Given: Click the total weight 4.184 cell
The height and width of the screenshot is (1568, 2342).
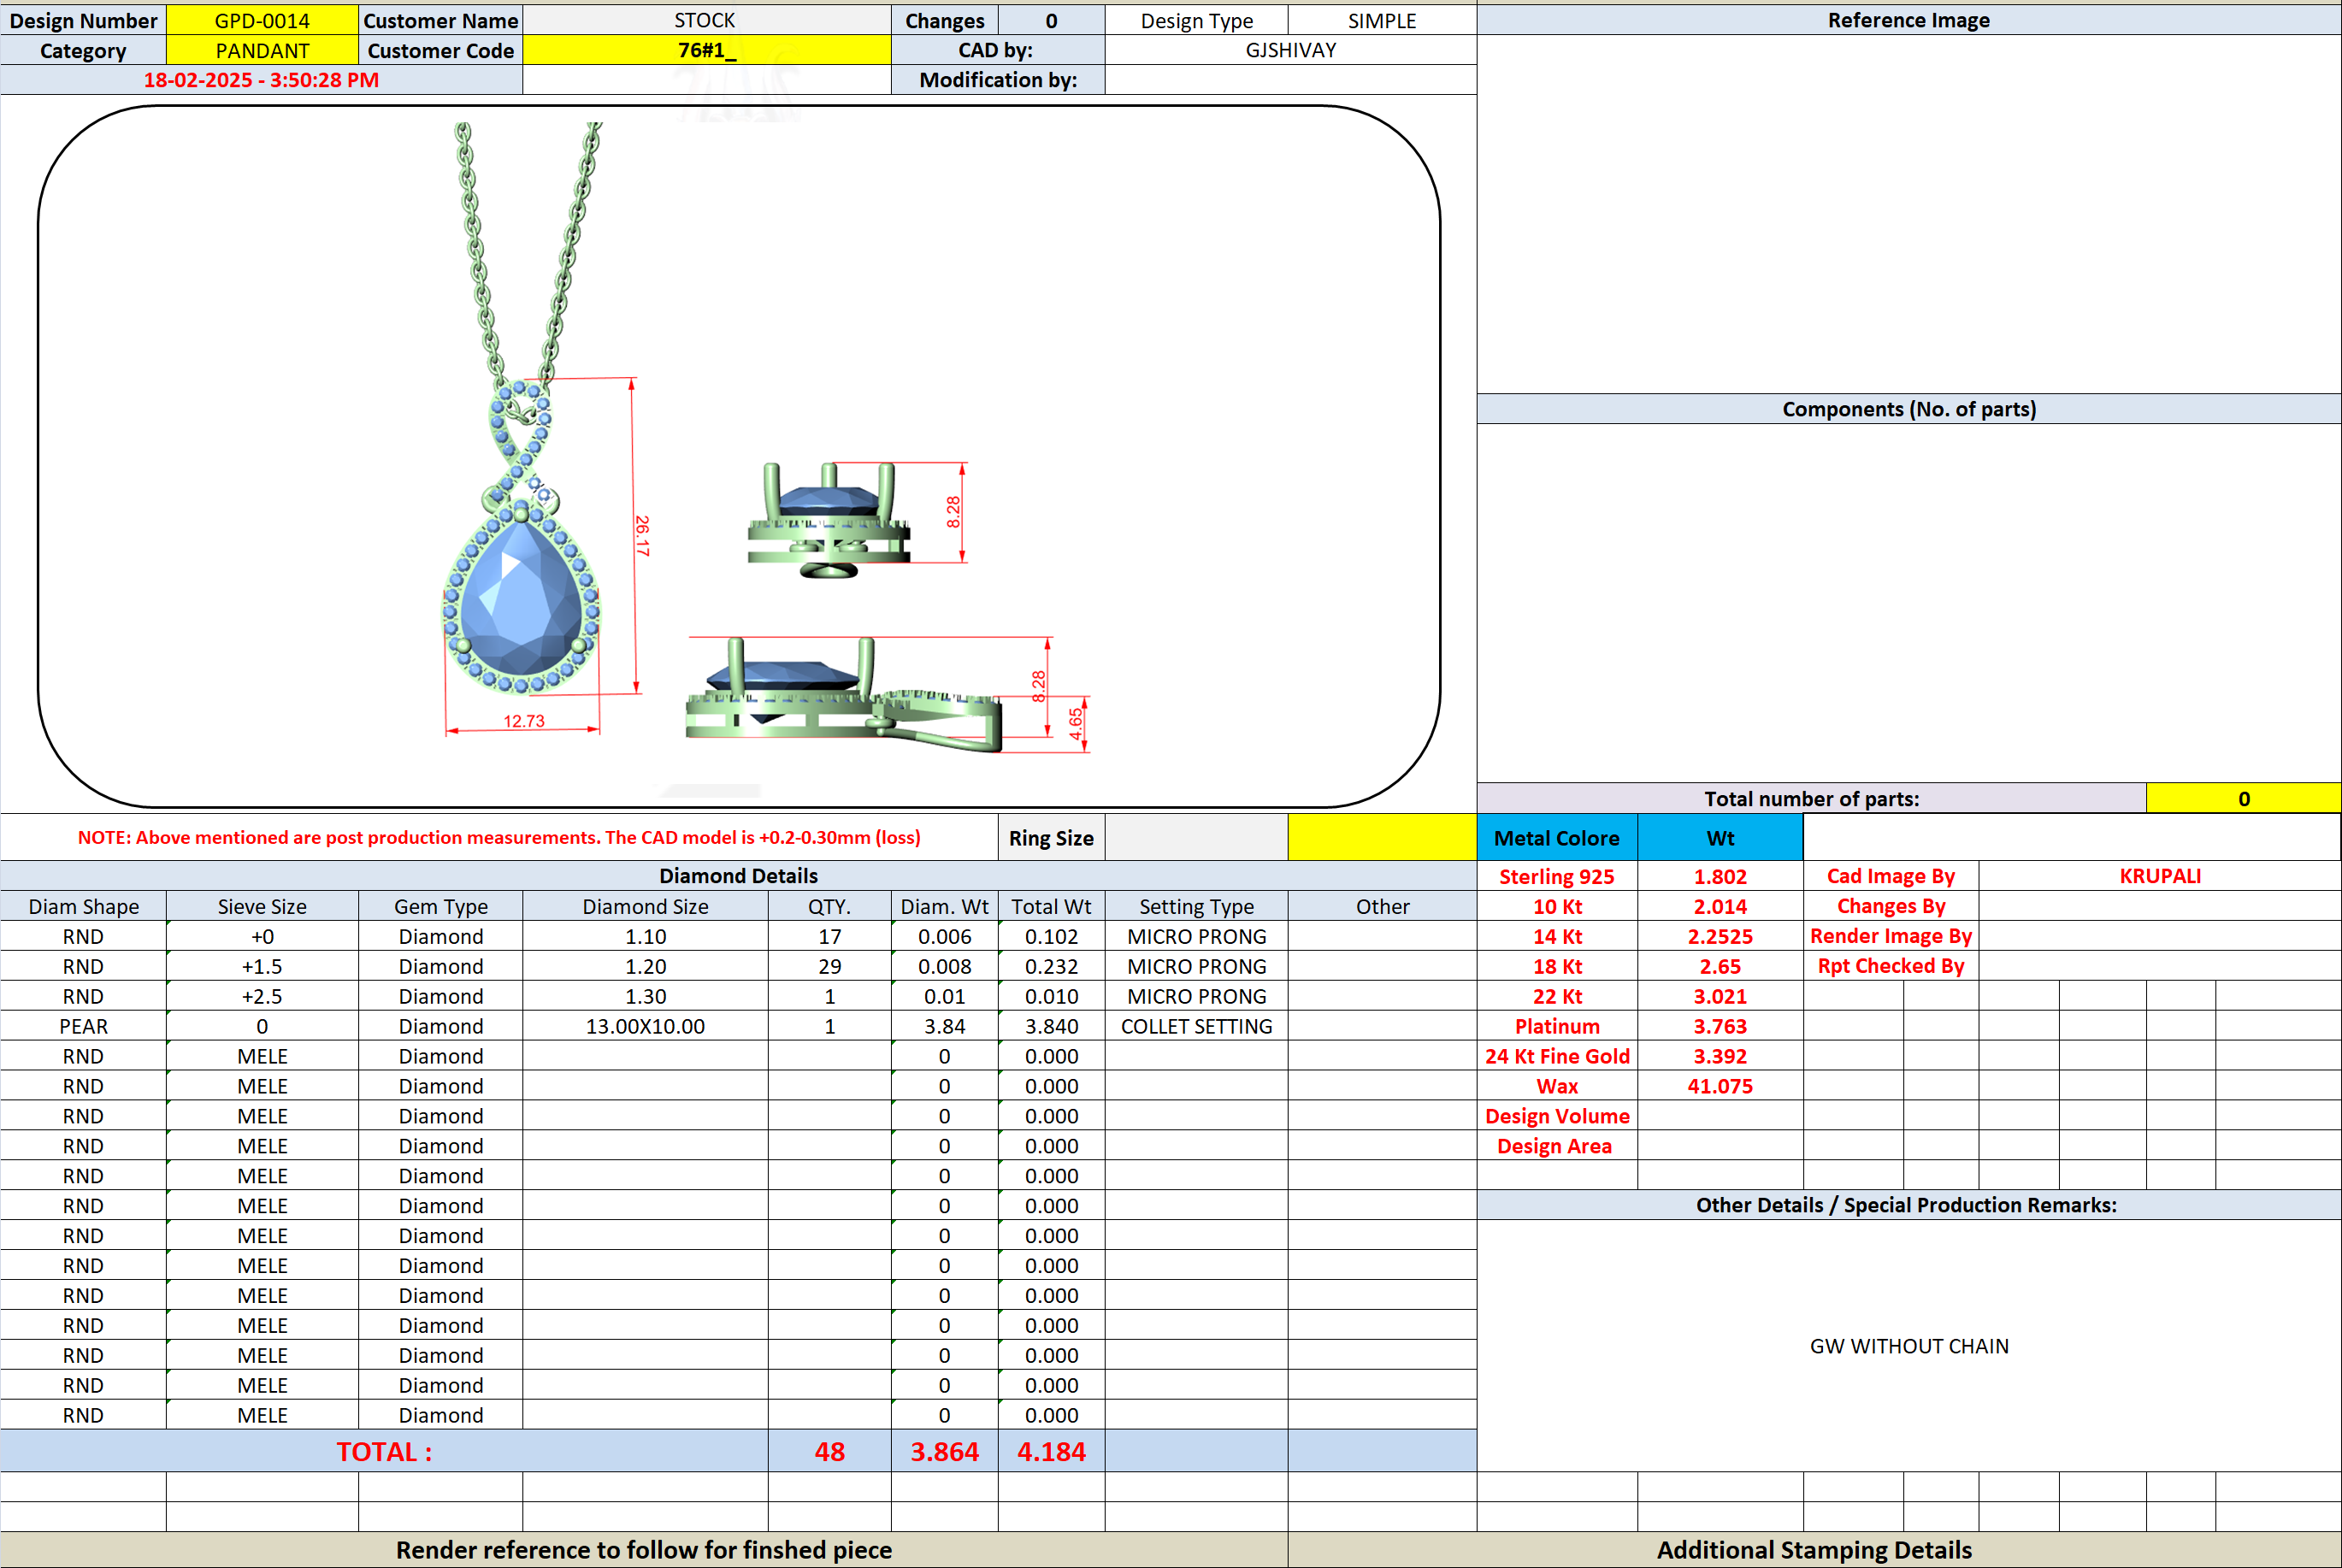Looking at the screenshot, I should click(1051, 1451).
